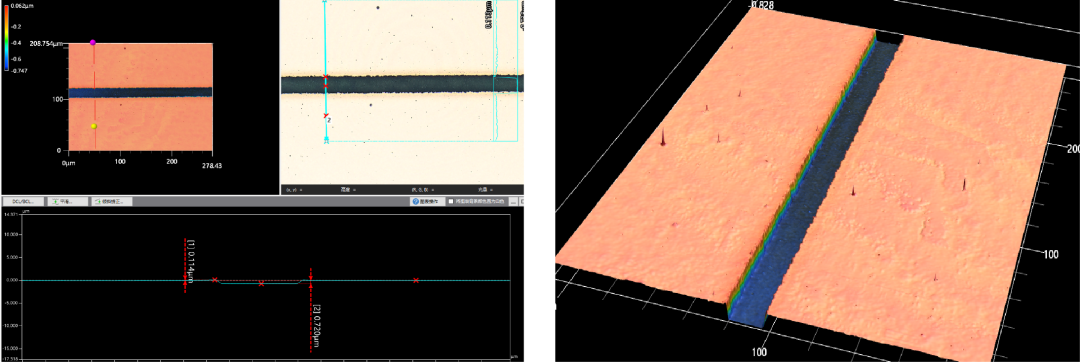Image resolution: width=1080 pixels, height=362 pixels.
Task: Open the rightmost dropdown below microscope image
Action: 486,189
